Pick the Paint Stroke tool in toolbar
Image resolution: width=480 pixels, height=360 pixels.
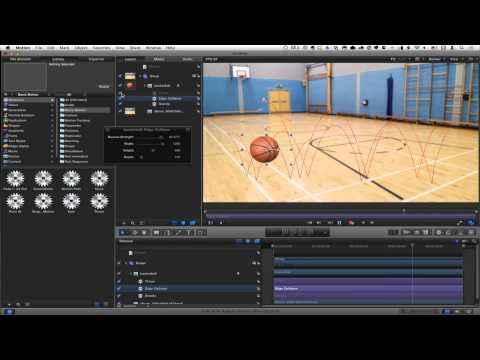tap(178, 232)
